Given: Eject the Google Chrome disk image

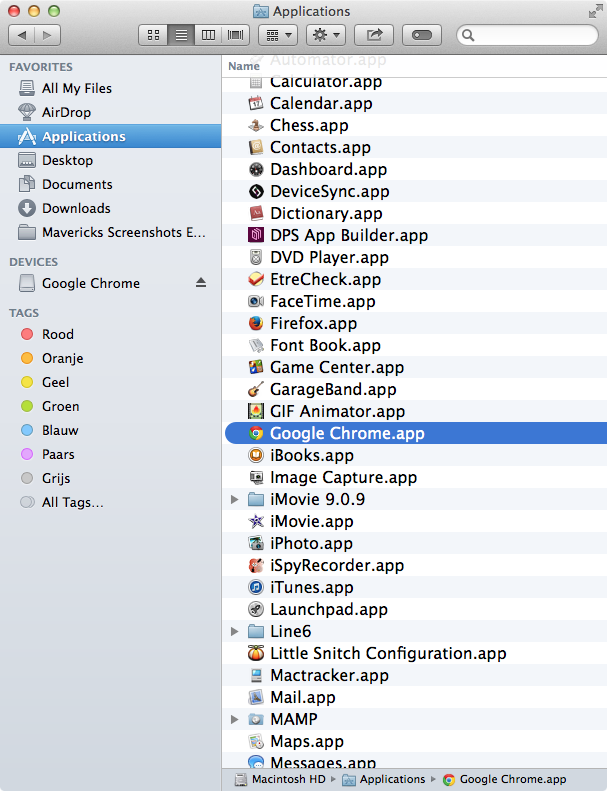Looking at the screenshot, I should click(x=201, y=282).
